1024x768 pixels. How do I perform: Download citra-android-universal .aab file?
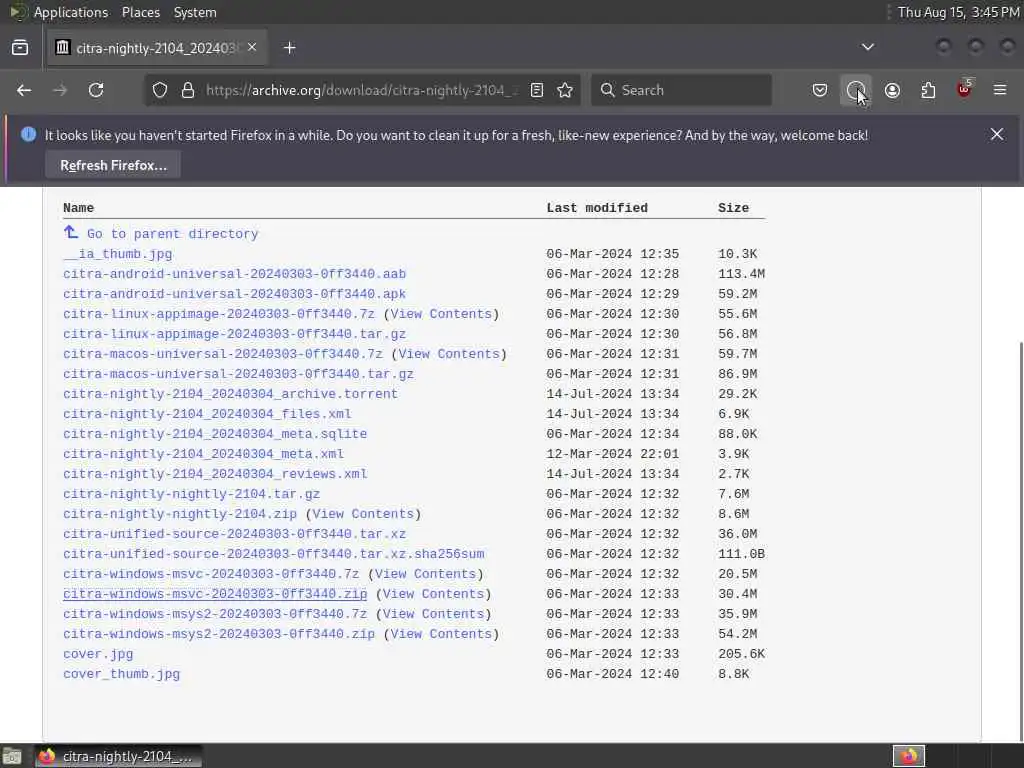[234, 274]
